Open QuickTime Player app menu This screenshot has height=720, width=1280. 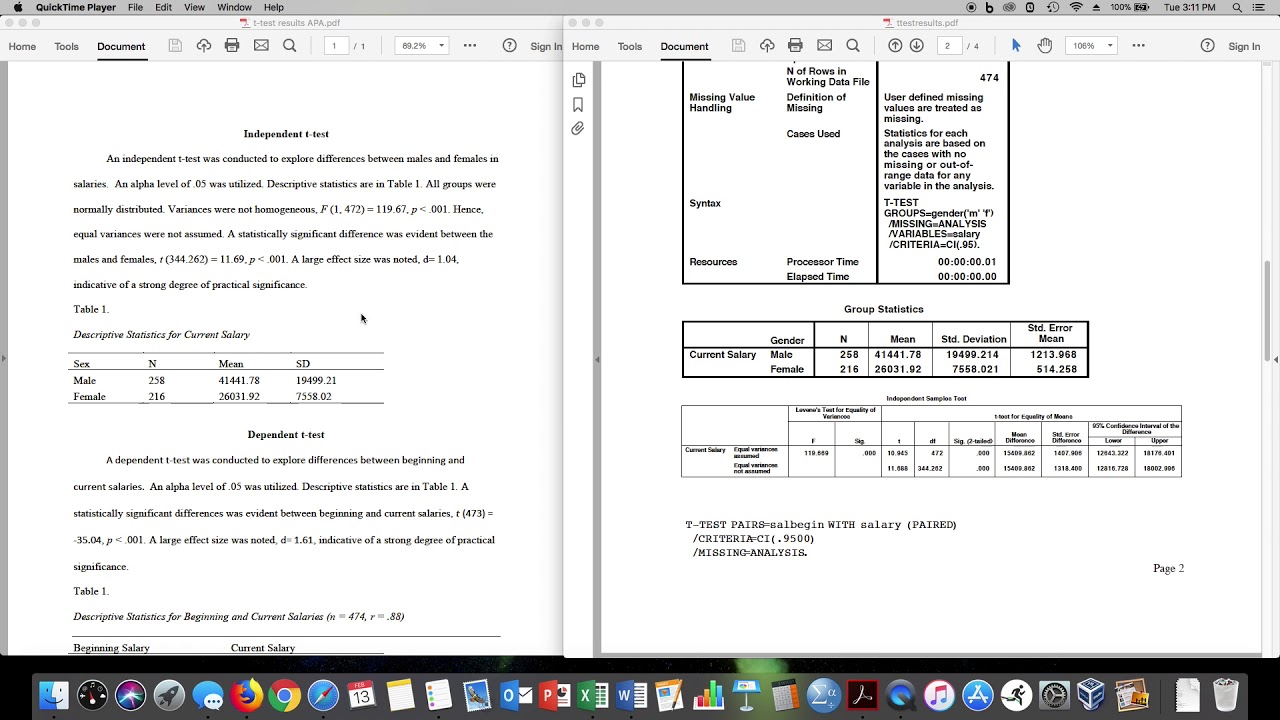(x=76, y=7)
